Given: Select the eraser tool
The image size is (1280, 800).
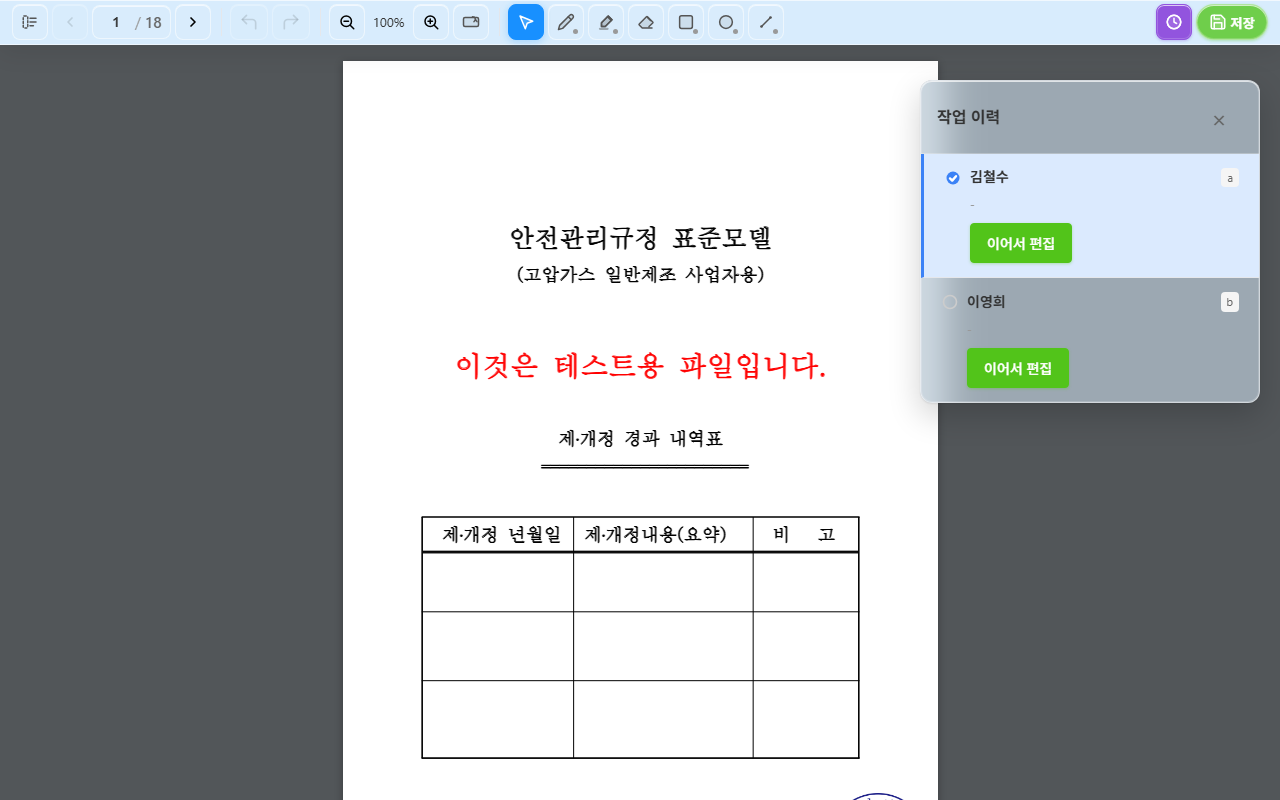Looking at the screenshot, I should pos(646,22).
